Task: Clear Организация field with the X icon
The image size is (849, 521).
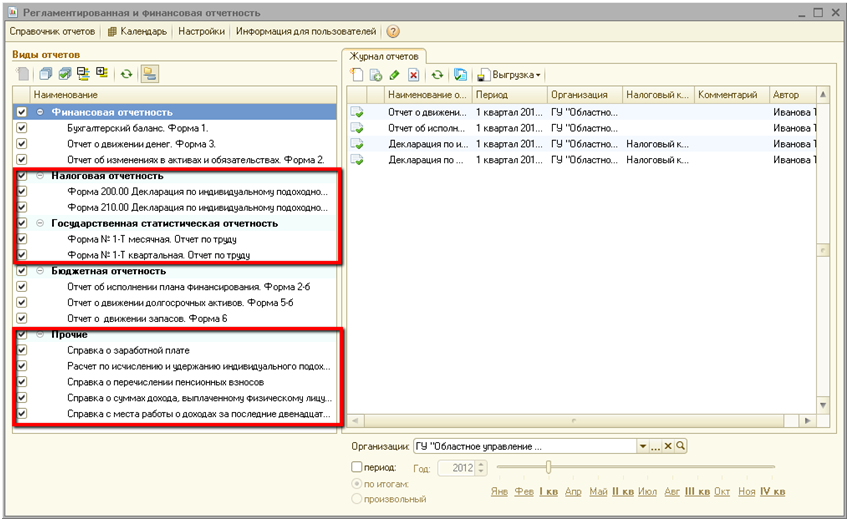Action: 668,446
